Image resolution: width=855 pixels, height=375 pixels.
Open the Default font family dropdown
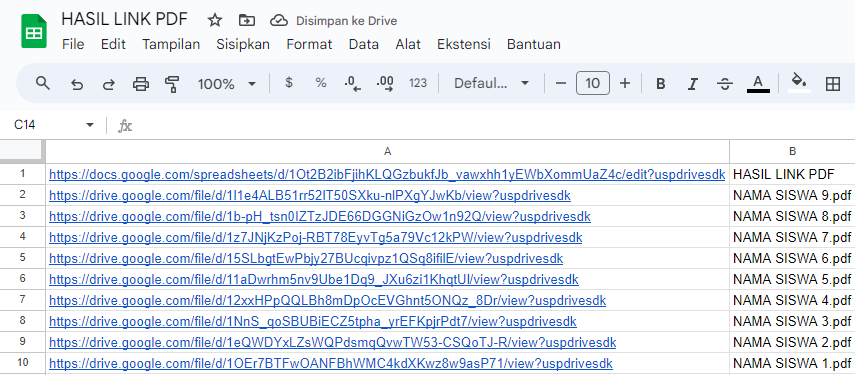coord(492,83)
